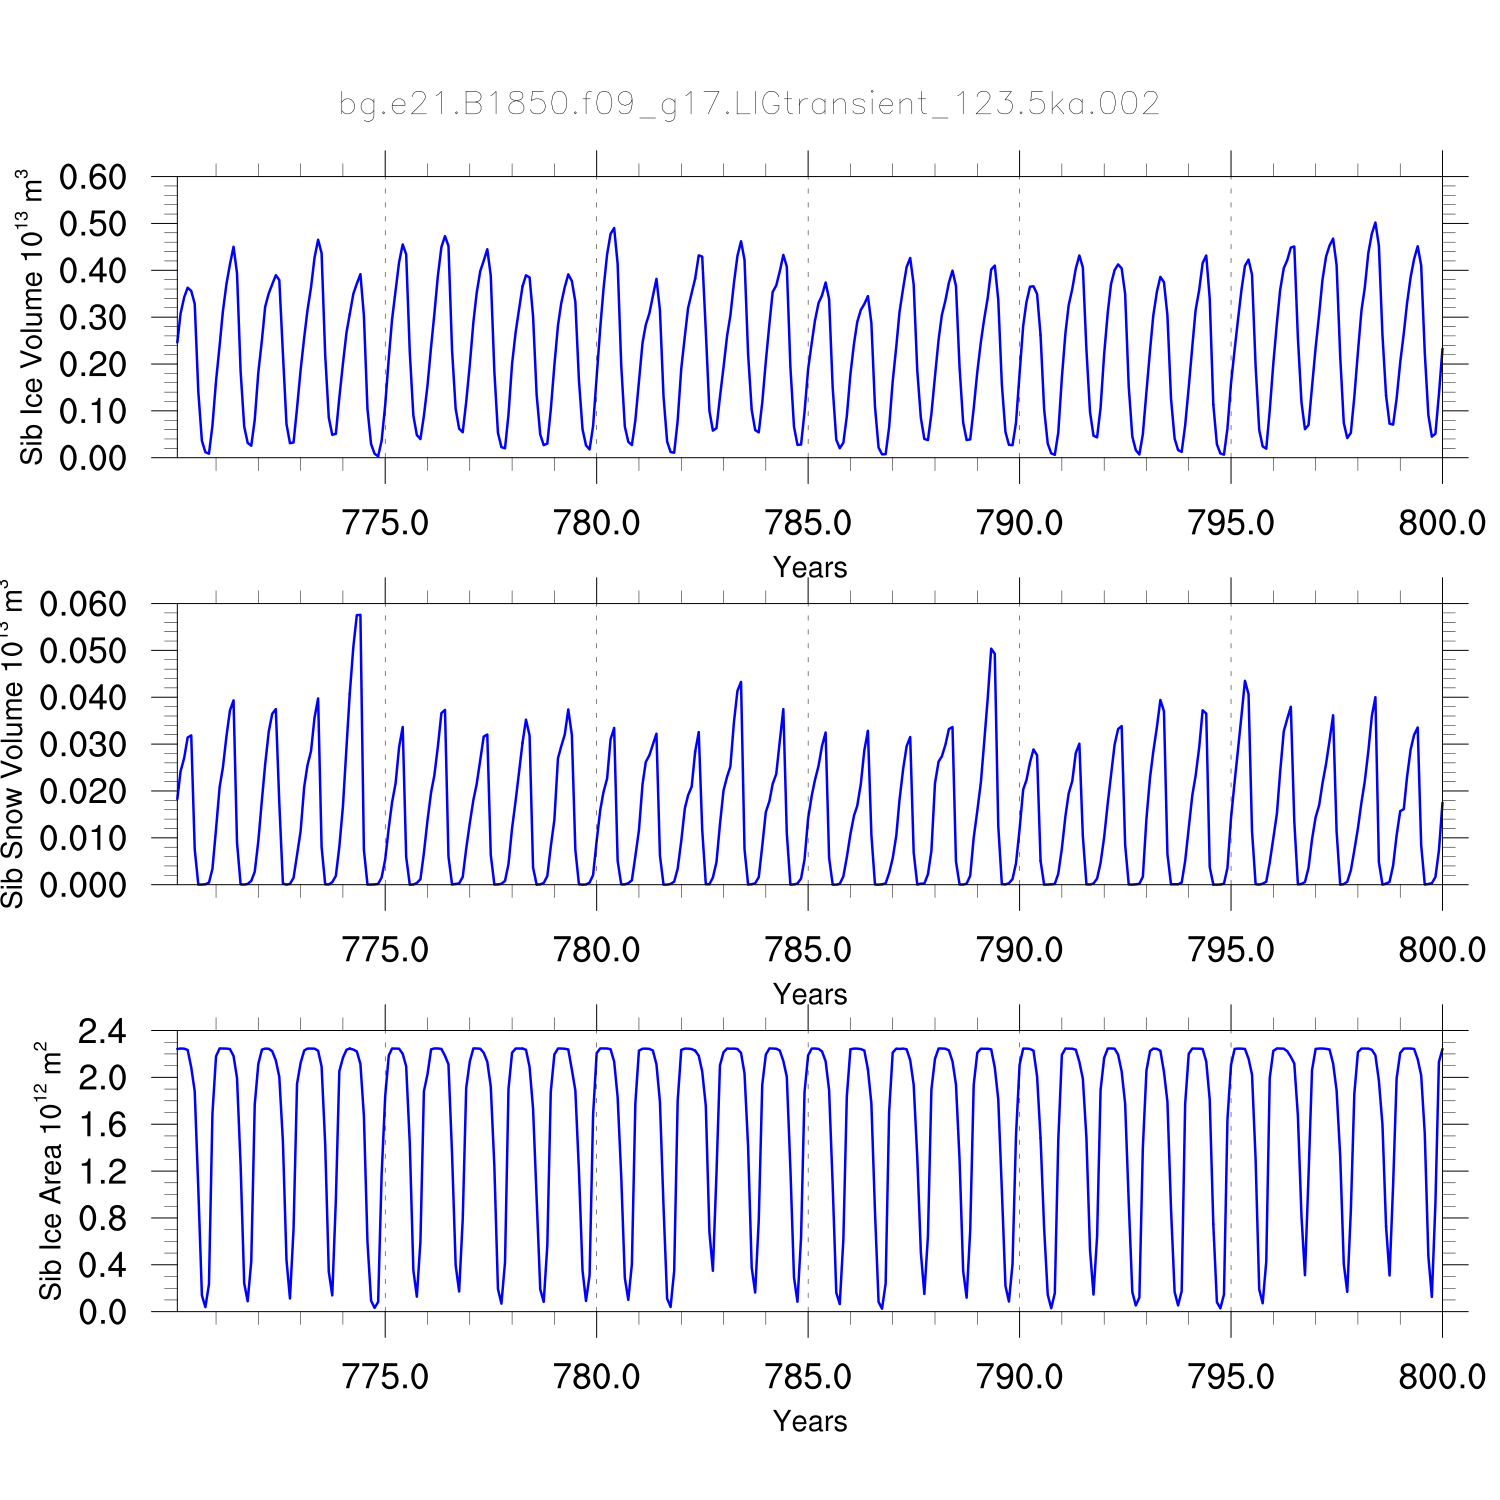Image resolution: width=1500 pixels, height=1500 pixels.
Task: Click the 800.0 tick label of bottom plot
Action: point(1441,1377)
